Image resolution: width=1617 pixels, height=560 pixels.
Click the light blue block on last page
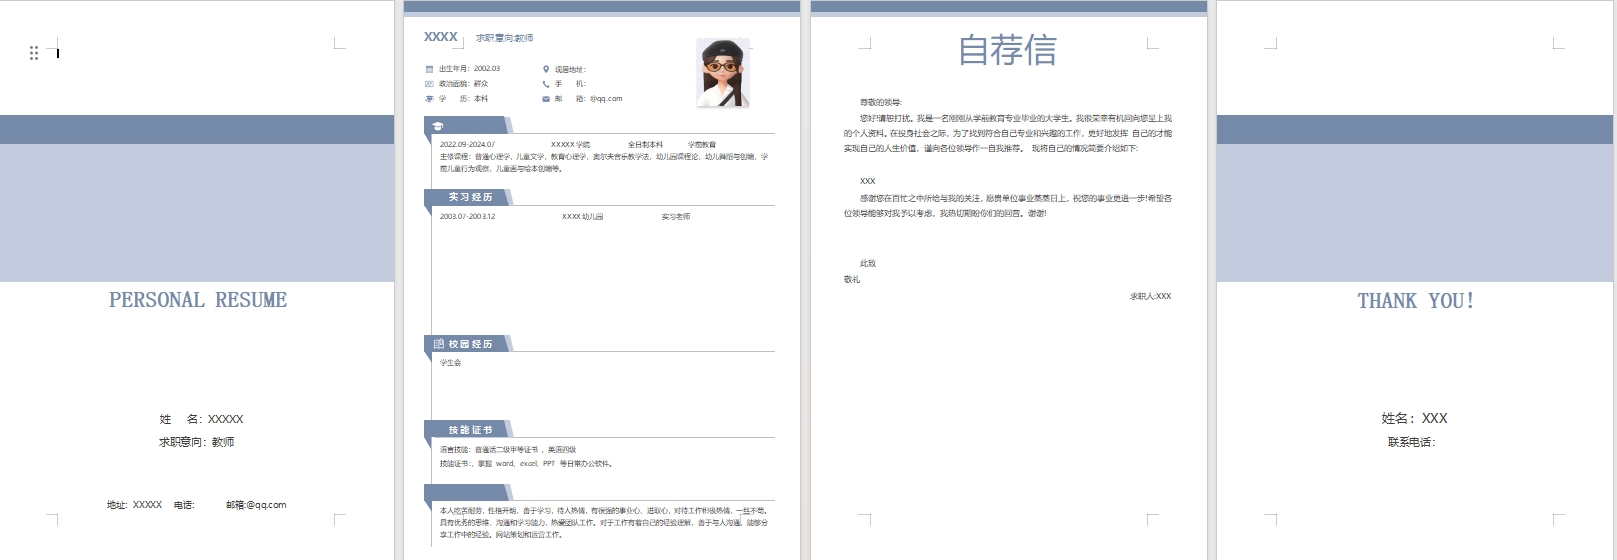coord(1414,212)
